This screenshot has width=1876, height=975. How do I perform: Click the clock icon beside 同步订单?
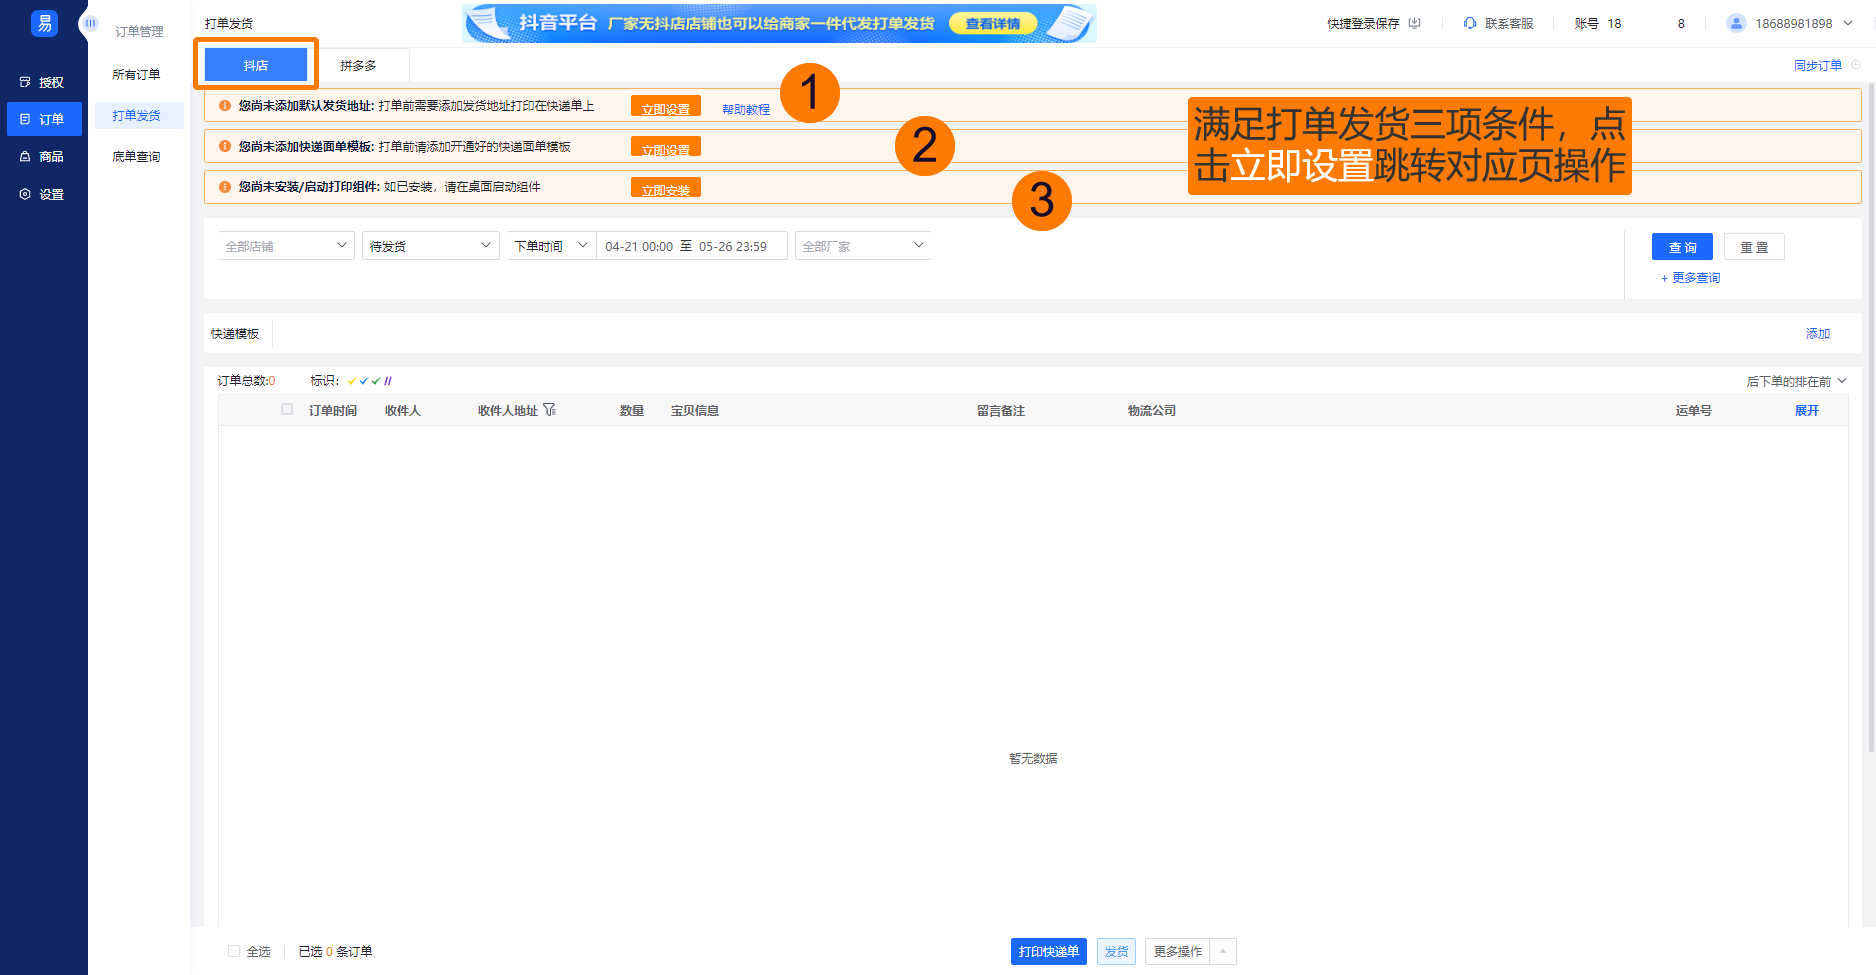(1856, 65)
